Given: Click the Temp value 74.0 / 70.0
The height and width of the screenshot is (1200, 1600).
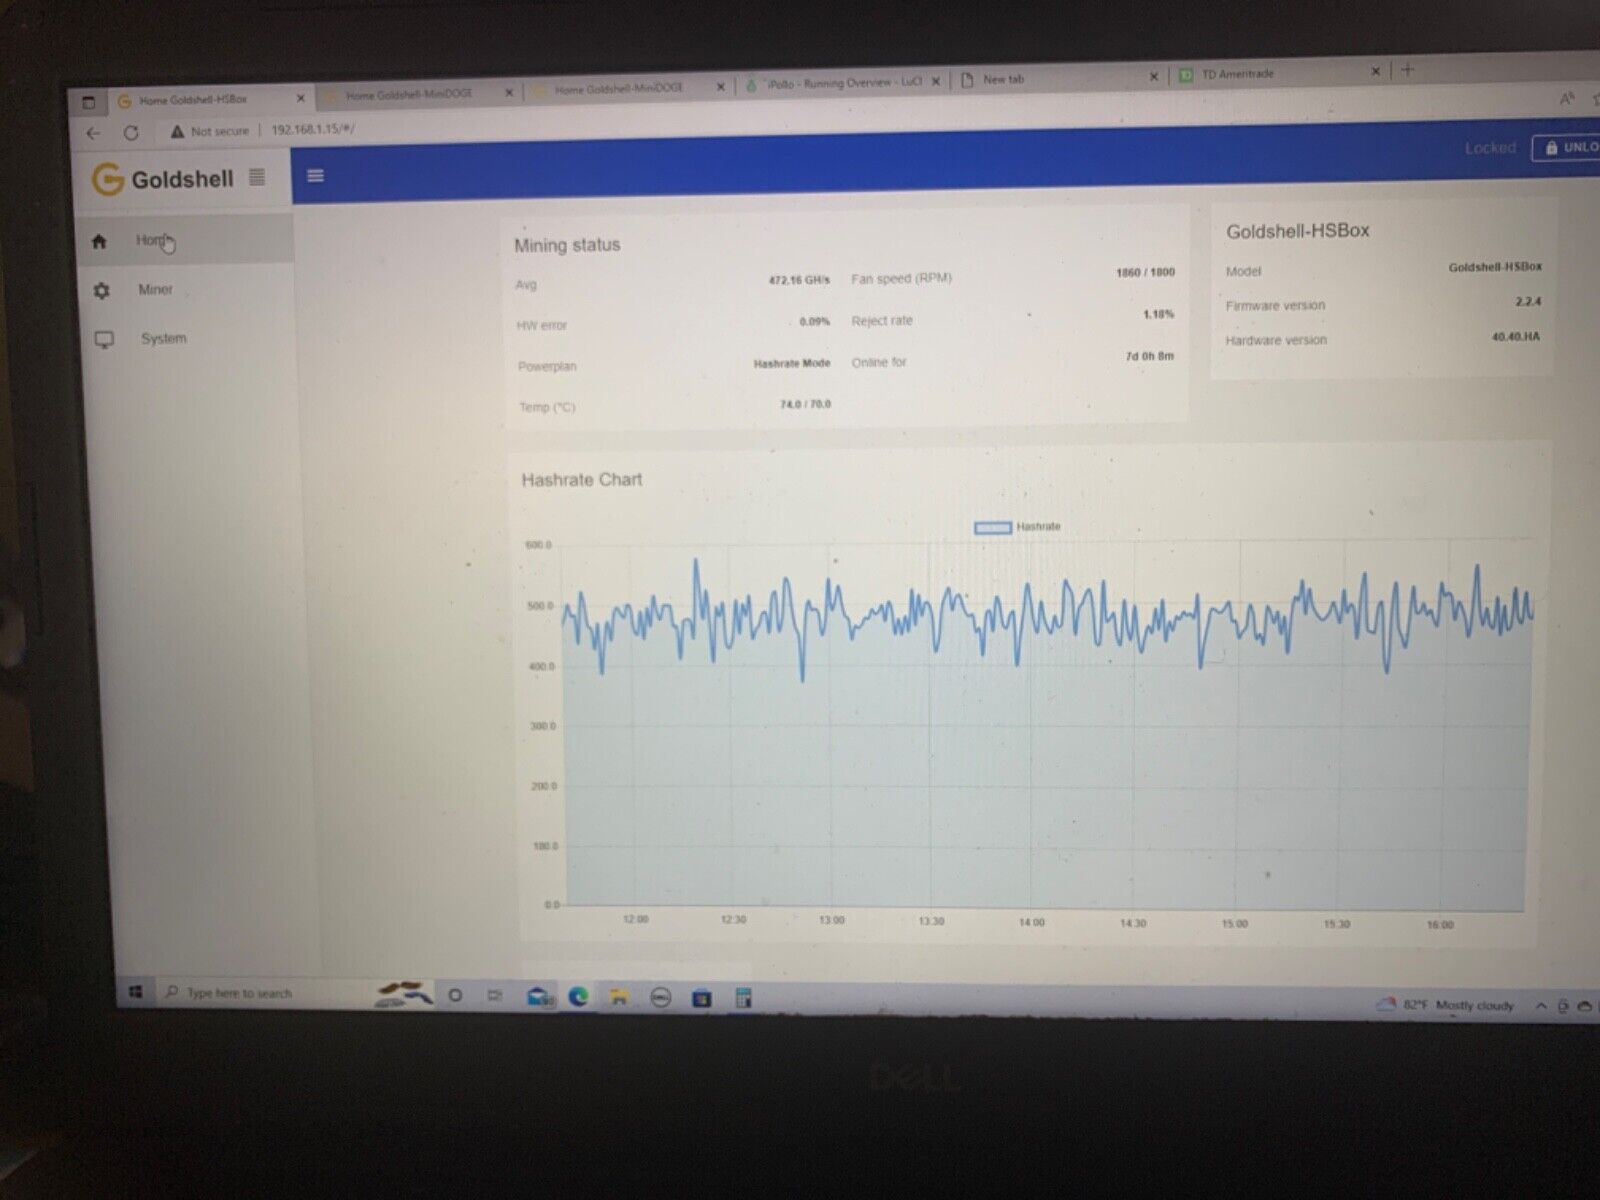Looking at the screenshot, I should click(x=805, y=404).
